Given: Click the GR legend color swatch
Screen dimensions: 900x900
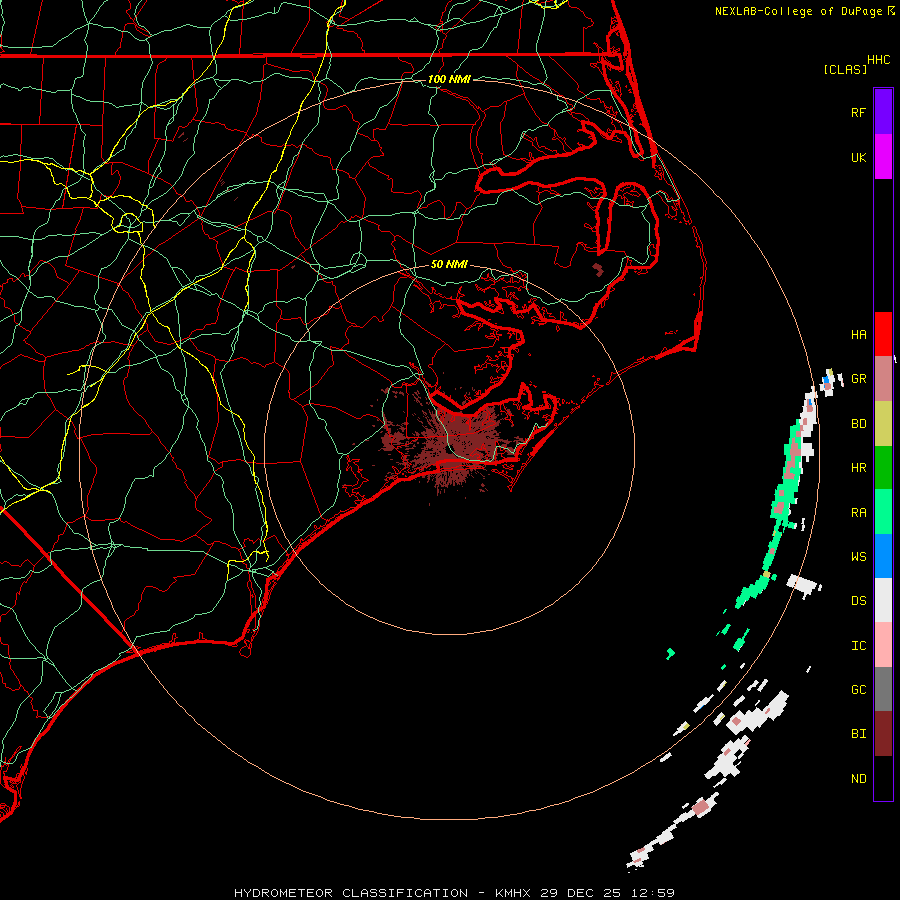Looking at the screenshot, I should click(883, 378).
